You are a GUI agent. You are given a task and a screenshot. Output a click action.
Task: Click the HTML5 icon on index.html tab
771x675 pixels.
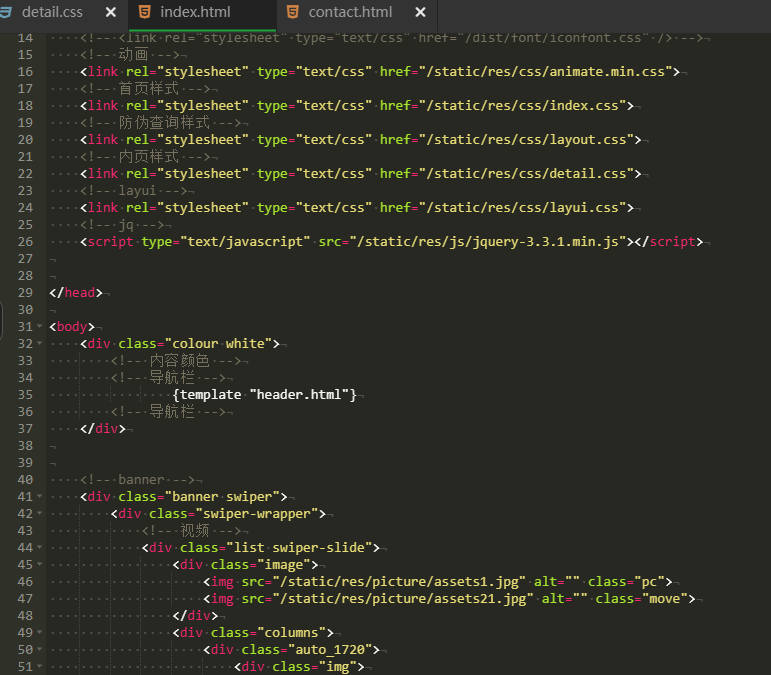pyautogui.click(x=145, y=12)
